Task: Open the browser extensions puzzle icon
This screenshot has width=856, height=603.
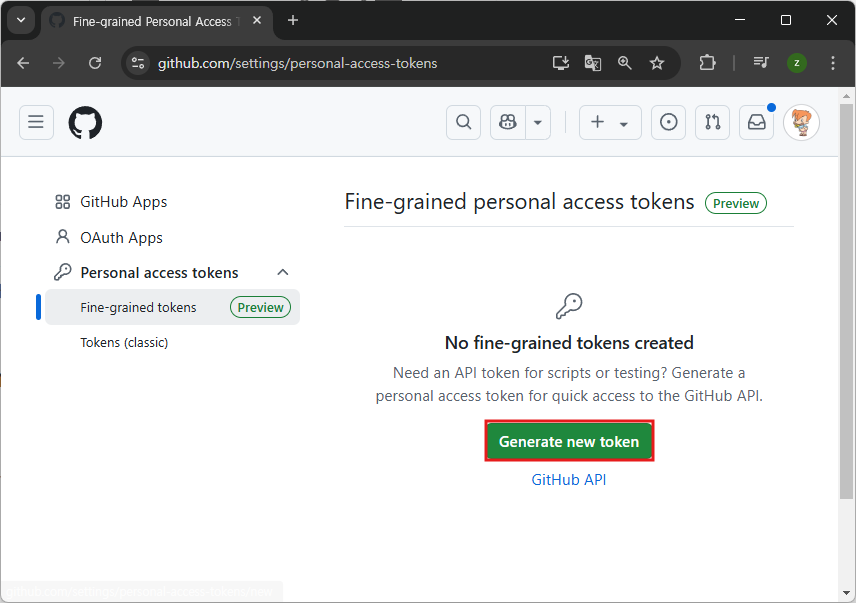Action: click(708, 63)
